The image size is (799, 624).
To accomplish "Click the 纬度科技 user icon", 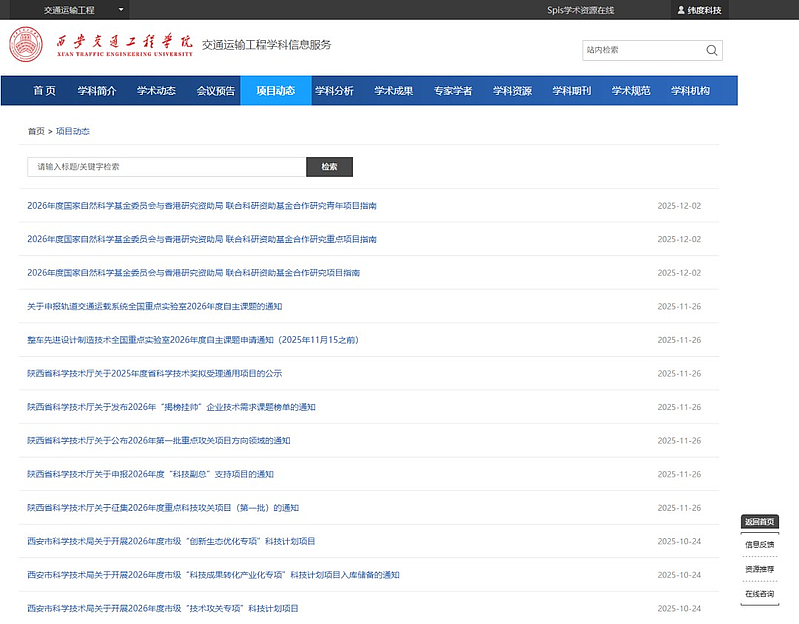I will [x=682, y=10].
